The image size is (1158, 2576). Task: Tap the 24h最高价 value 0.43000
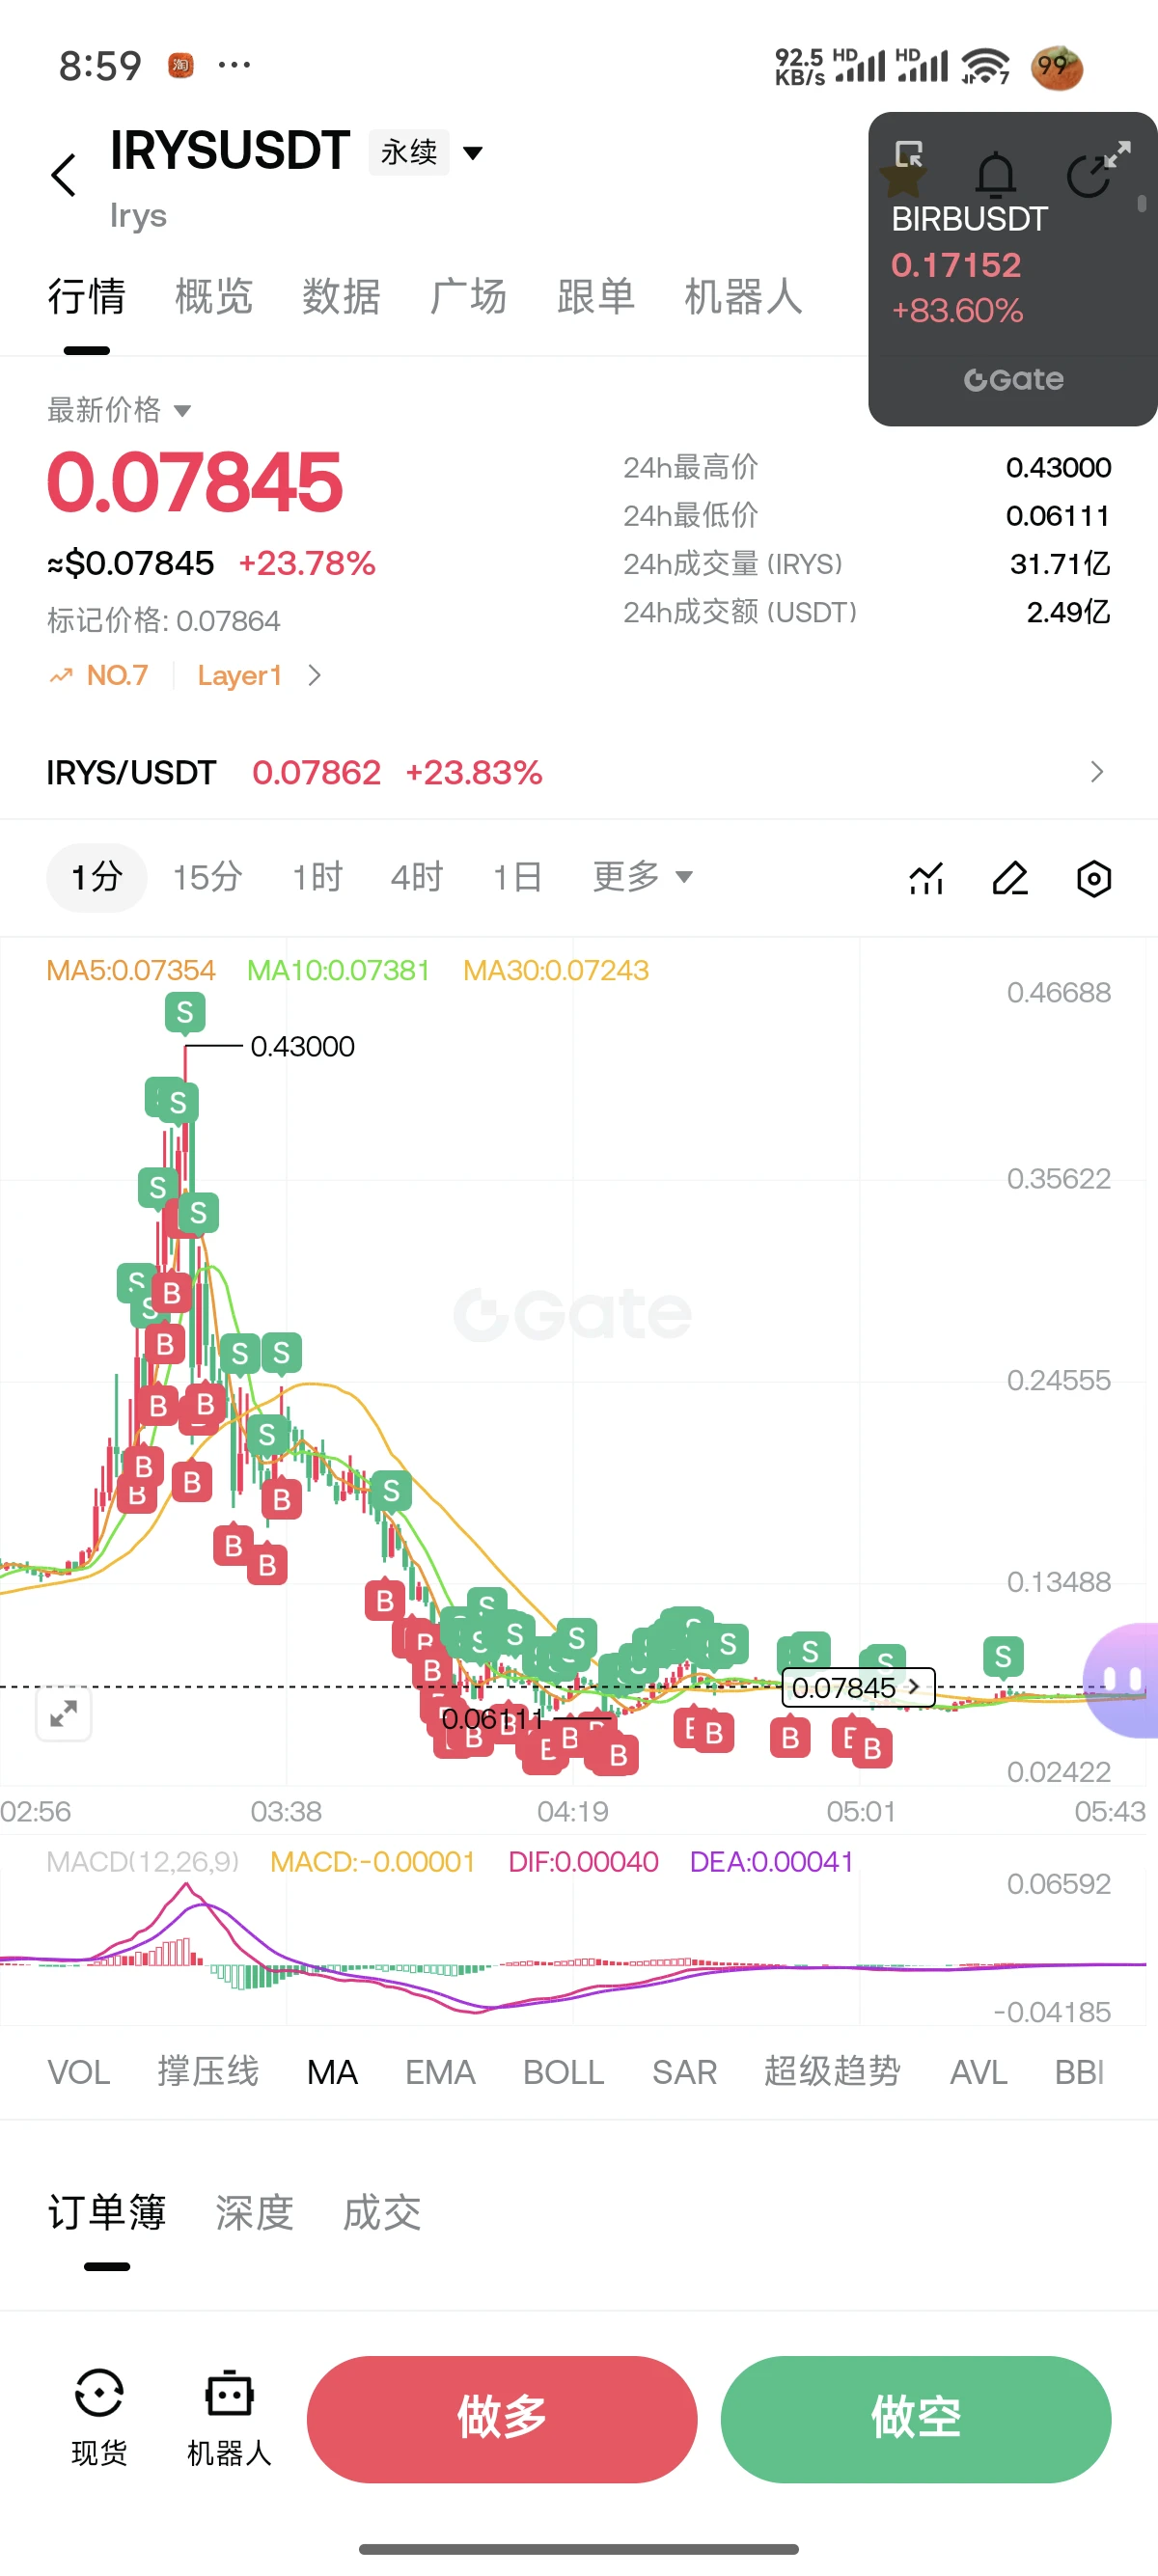(x=1058, y=467)
